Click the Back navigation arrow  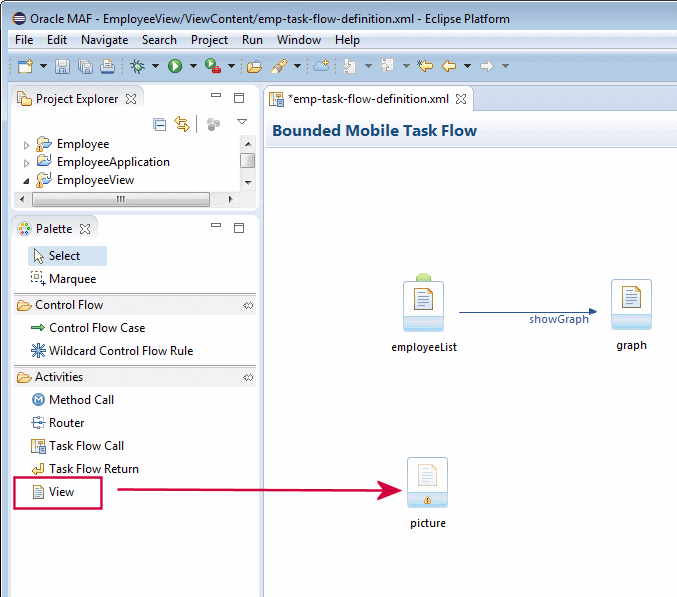pos(449,66)
